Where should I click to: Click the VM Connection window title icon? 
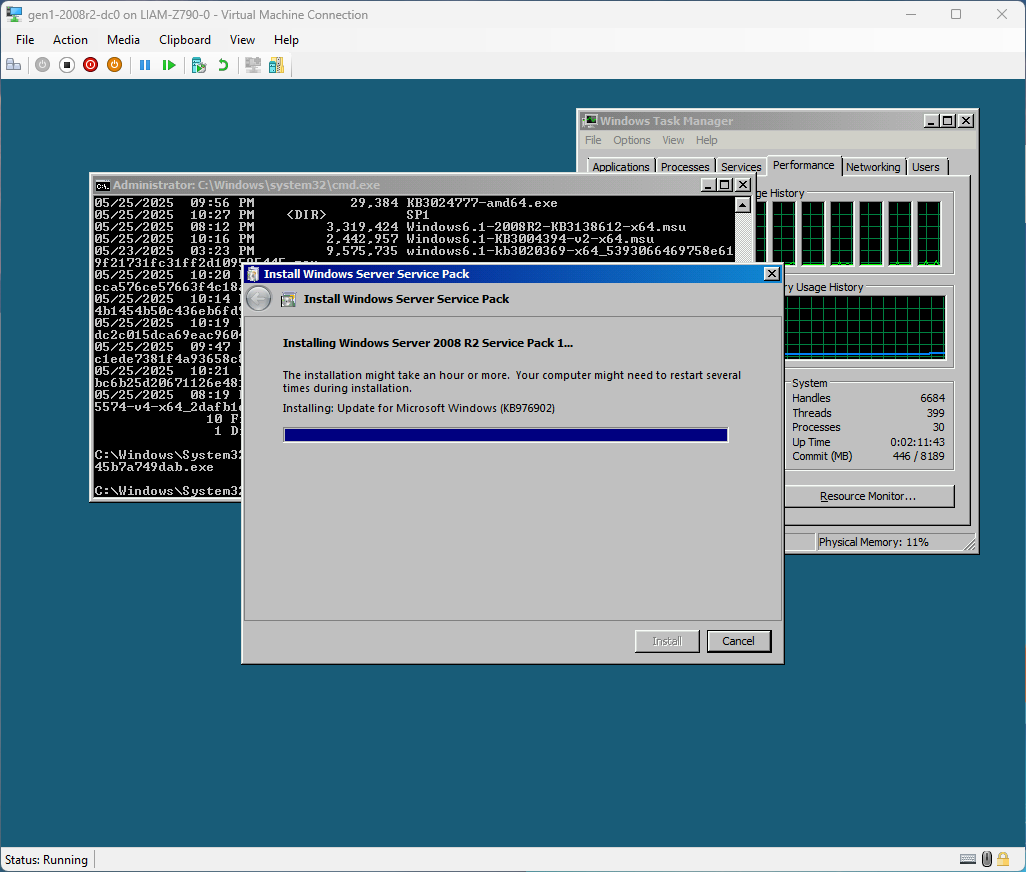tap(14, 14)
